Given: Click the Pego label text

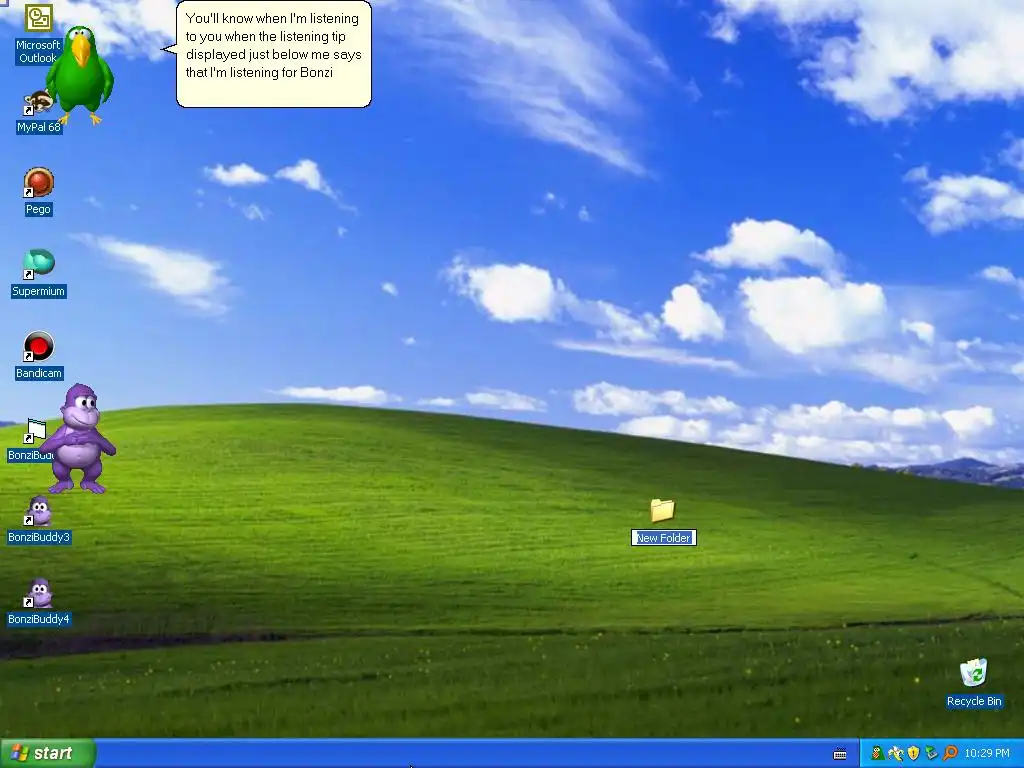Looking at the screenshot, I should (x=38, y=210).
